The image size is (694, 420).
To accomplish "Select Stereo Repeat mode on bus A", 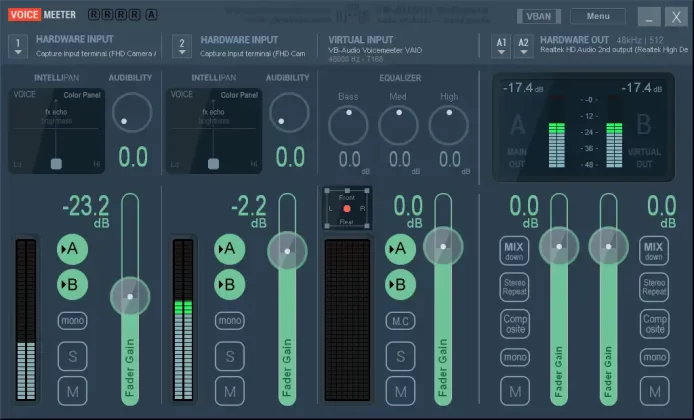I will (x=514, y=287).
